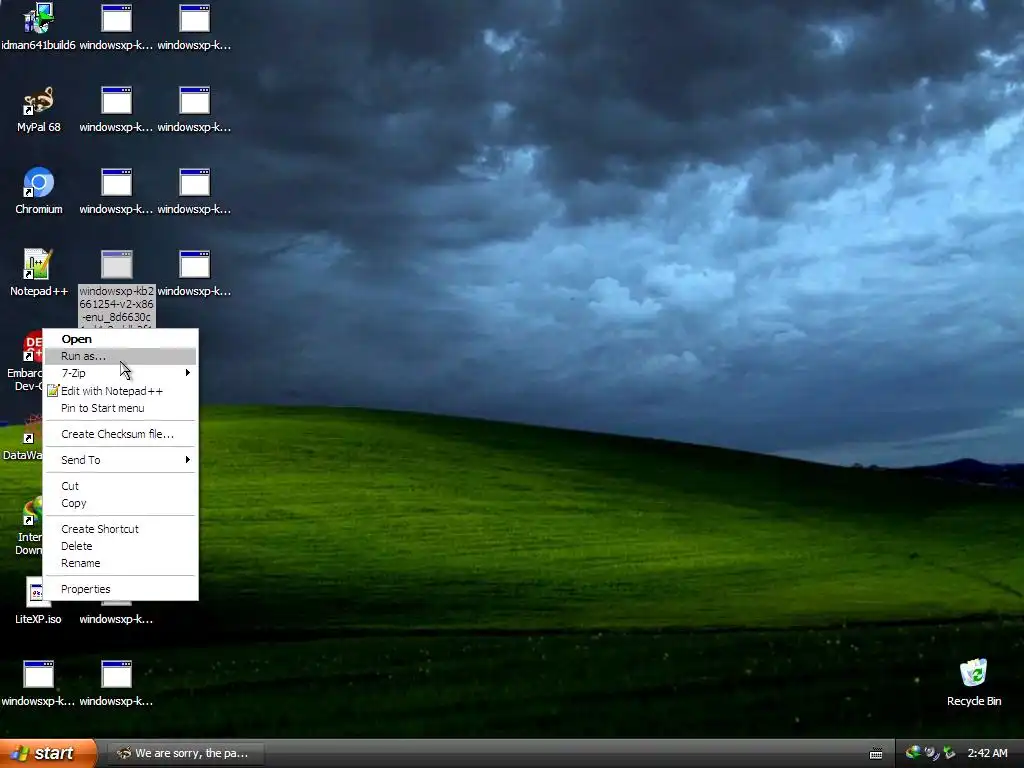This screenshot has width=1024, height=768.
Task: Click the highlighted windowsxp-kb2661254-v2-x86-enu file icon
Action: coord(116,264)
